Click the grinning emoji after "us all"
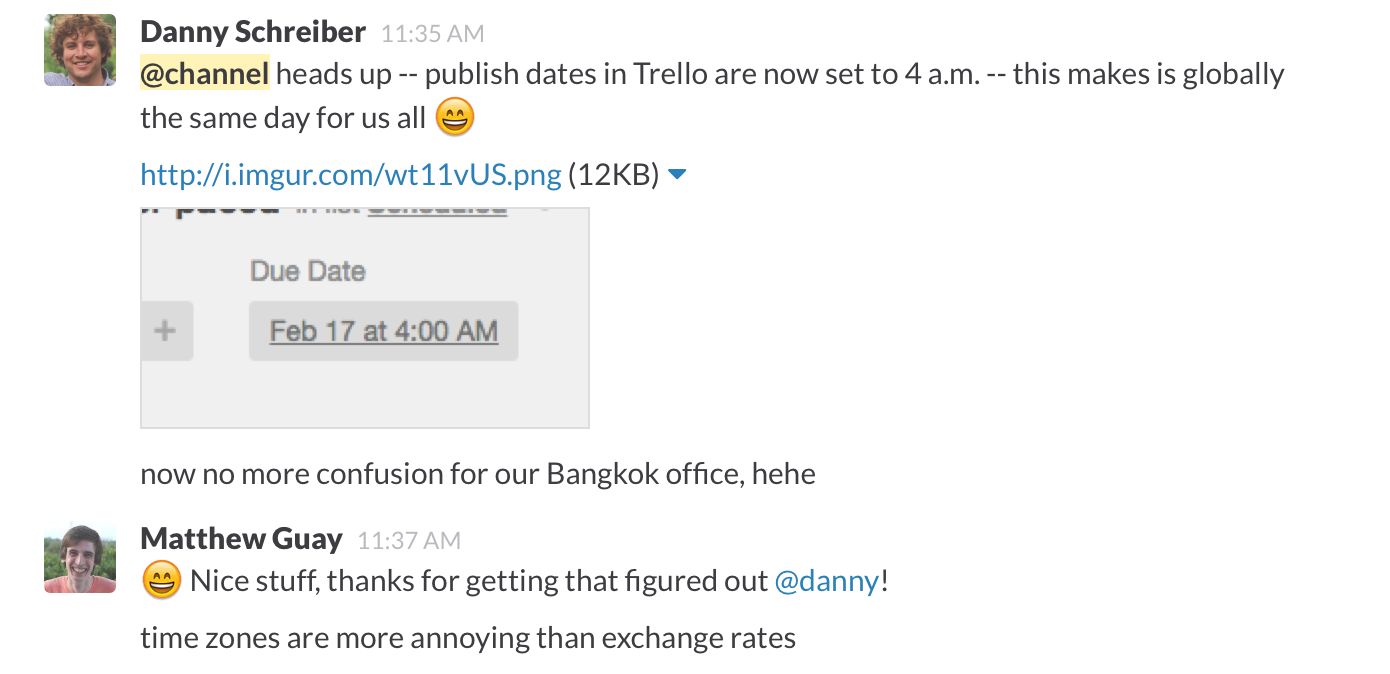The width and height of the screenshot is (1390, 674). [x=455, y=119]
